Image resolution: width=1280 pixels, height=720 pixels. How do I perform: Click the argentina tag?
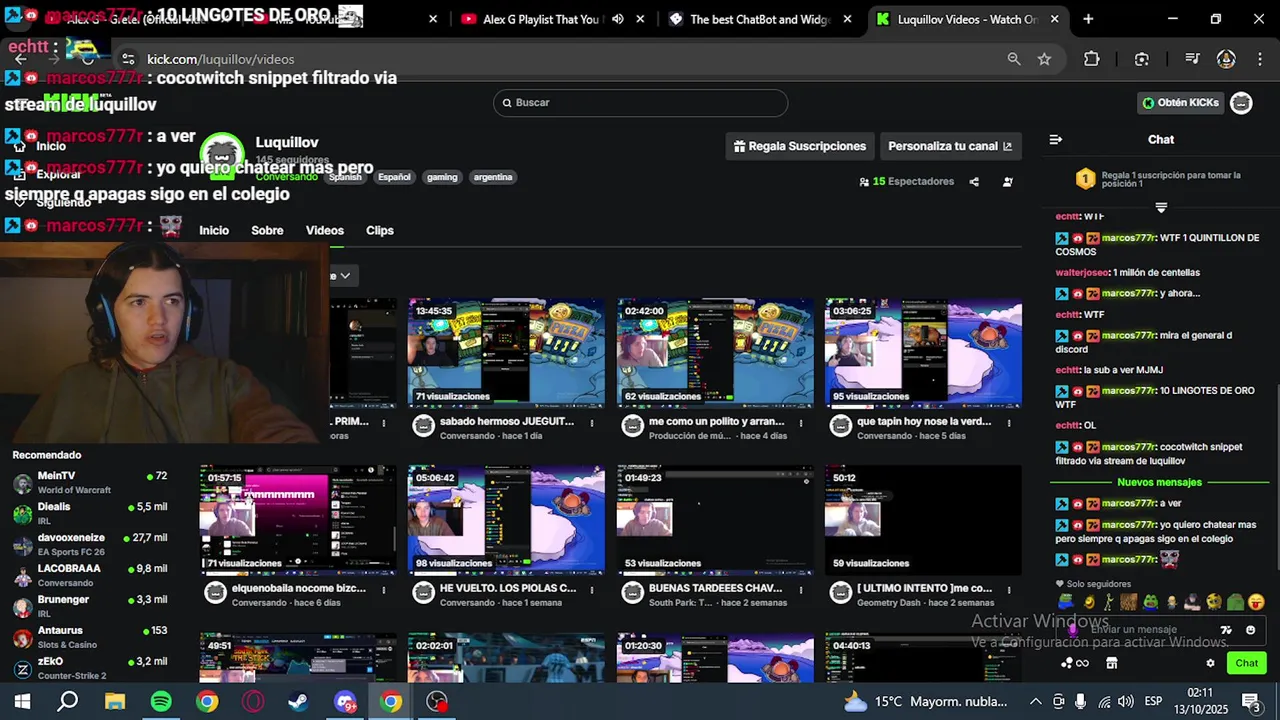click(493, 177)
